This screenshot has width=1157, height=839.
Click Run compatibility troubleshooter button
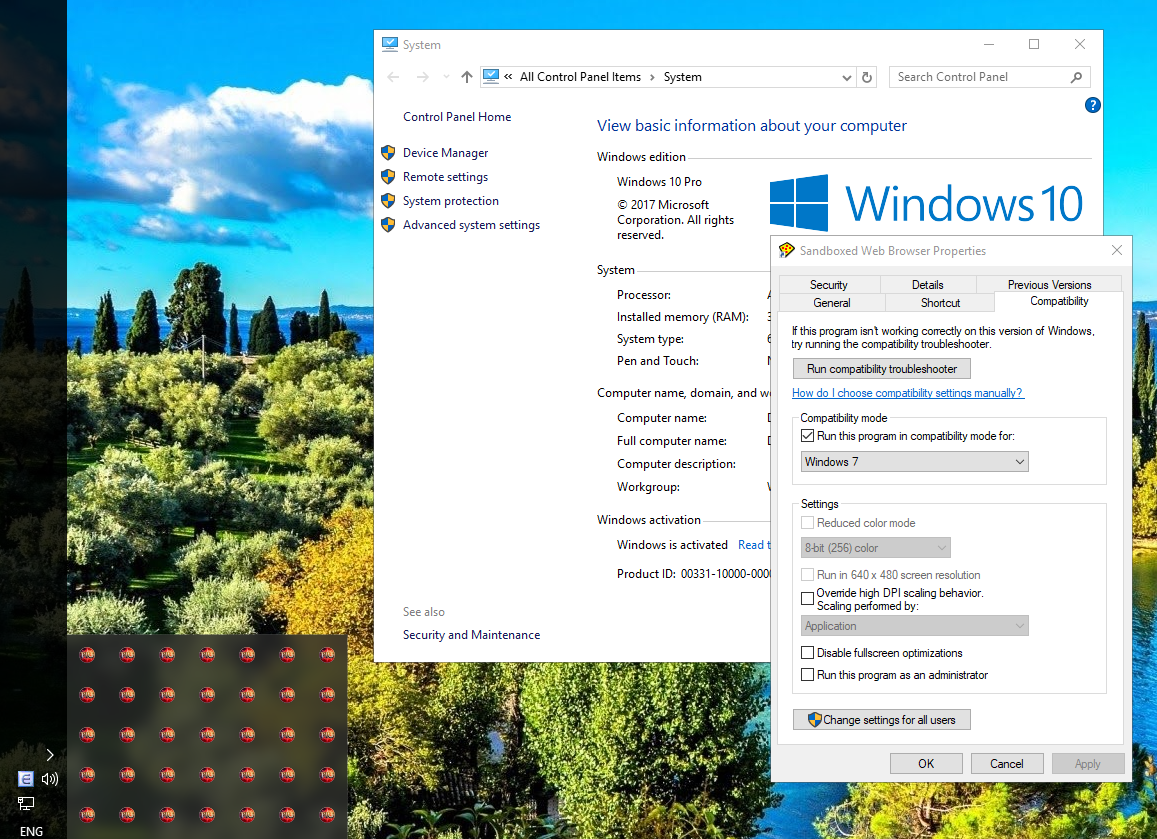click(x=882, y=369)
